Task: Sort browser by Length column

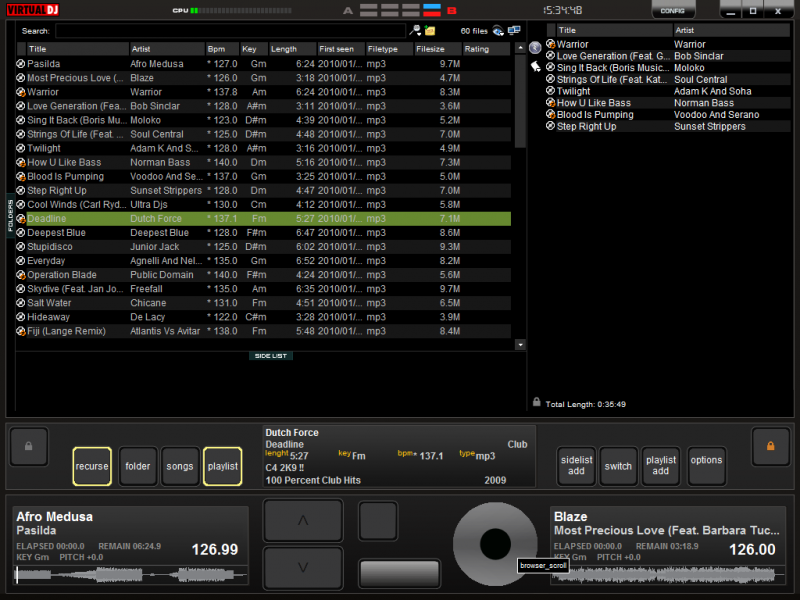Action: click(293, 49)
